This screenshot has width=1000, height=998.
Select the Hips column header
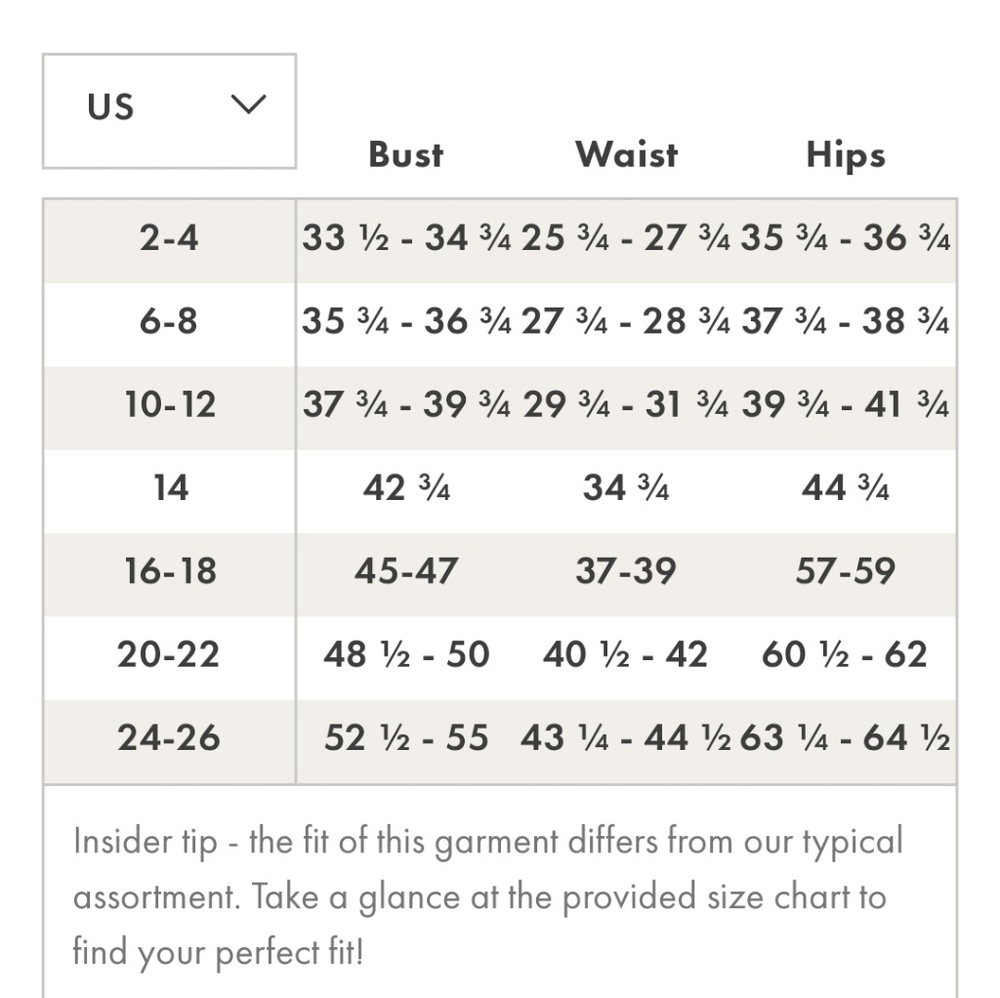point(846,156)
